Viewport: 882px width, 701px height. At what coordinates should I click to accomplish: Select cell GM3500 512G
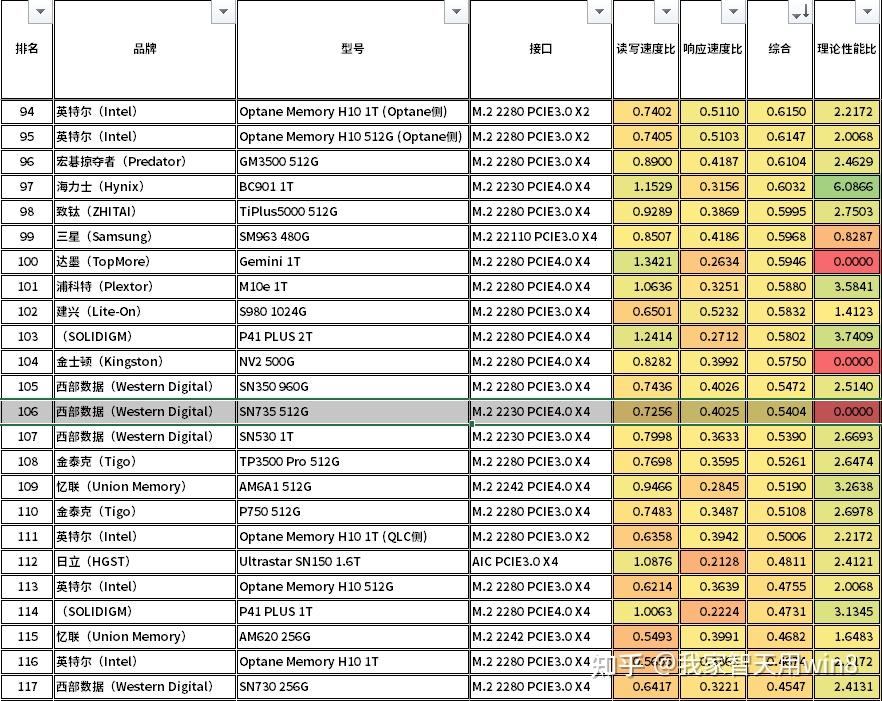tap(353, 161)
